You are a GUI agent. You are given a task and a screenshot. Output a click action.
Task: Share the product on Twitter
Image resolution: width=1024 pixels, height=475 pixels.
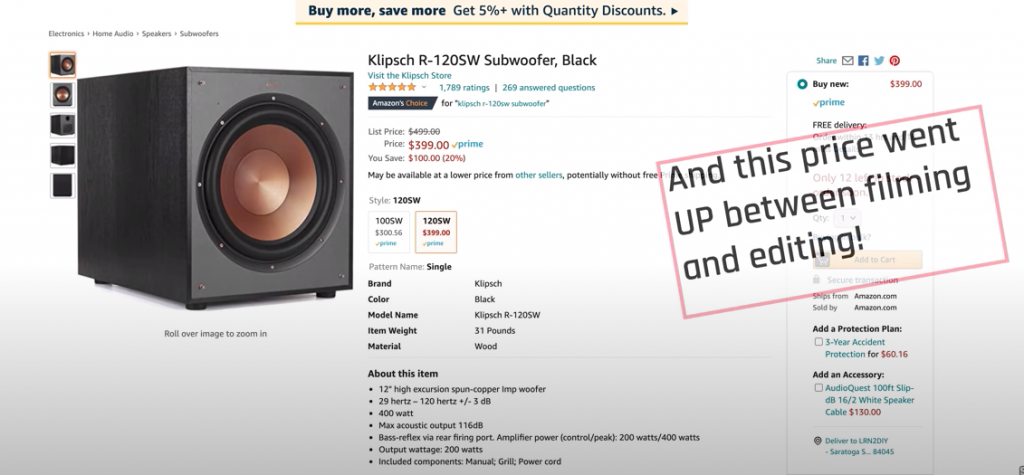(x=879, y=61)
